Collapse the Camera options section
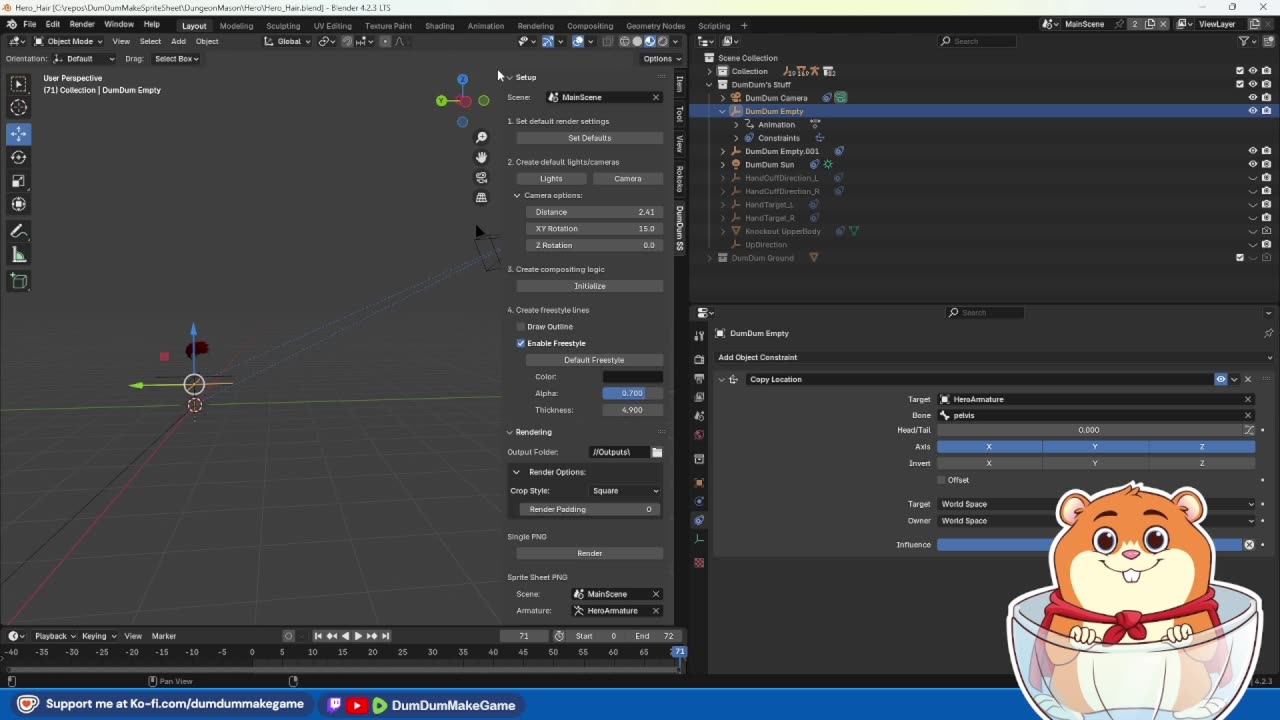Viewport: 1280px width, 720px height. coord(517,195)
